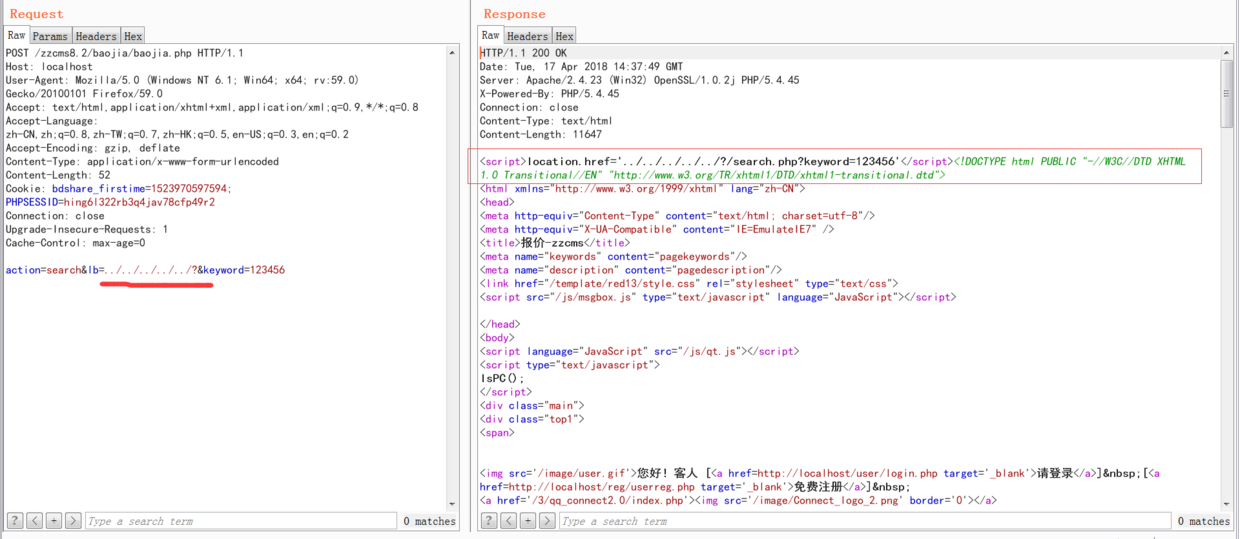Focus the Request search term field
The image size is (1240, 539).
(x=240, y=521)
